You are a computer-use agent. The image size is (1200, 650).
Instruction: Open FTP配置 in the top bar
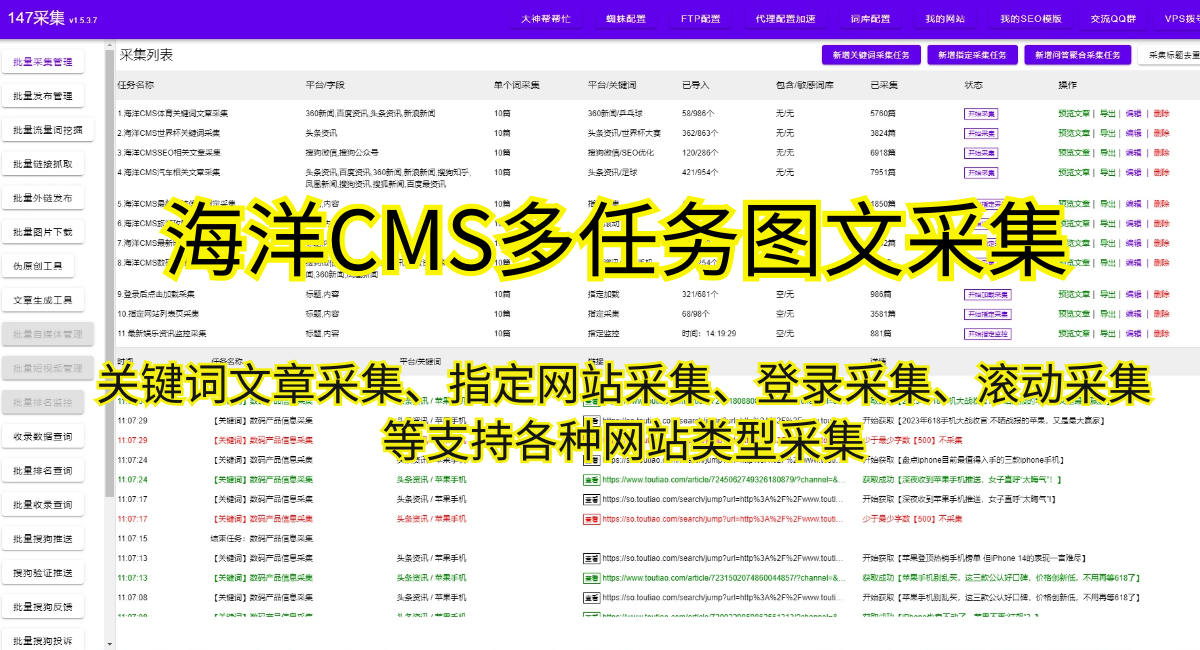[x=700, y=18]
